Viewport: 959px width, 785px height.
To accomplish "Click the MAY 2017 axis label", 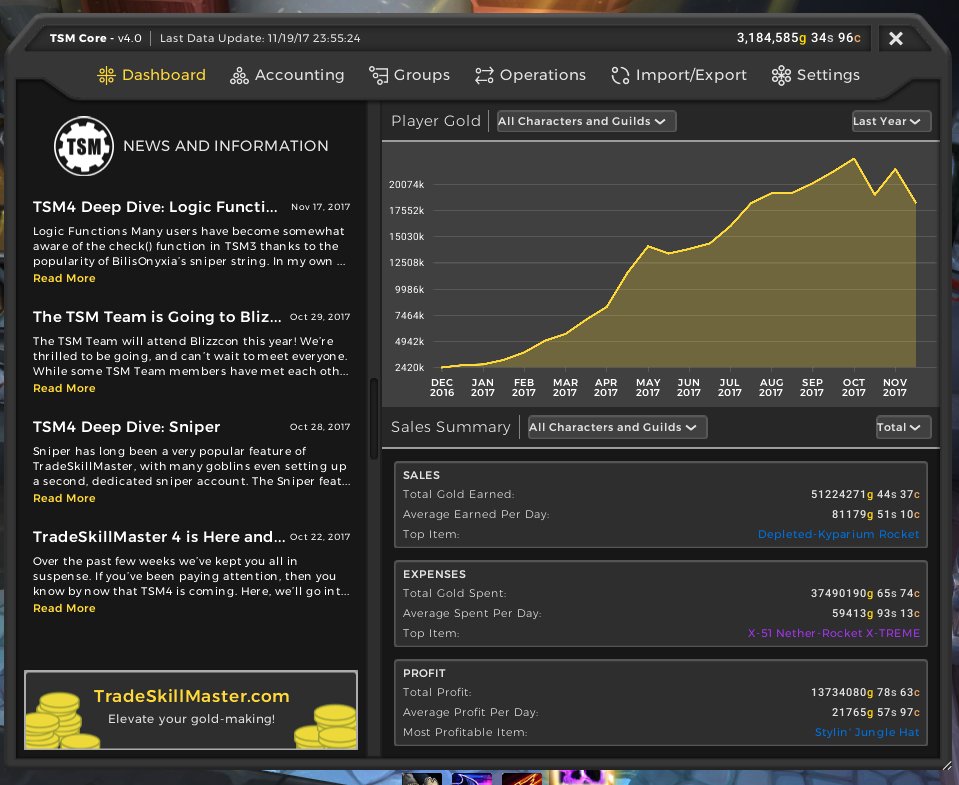I will click(648, 387).
